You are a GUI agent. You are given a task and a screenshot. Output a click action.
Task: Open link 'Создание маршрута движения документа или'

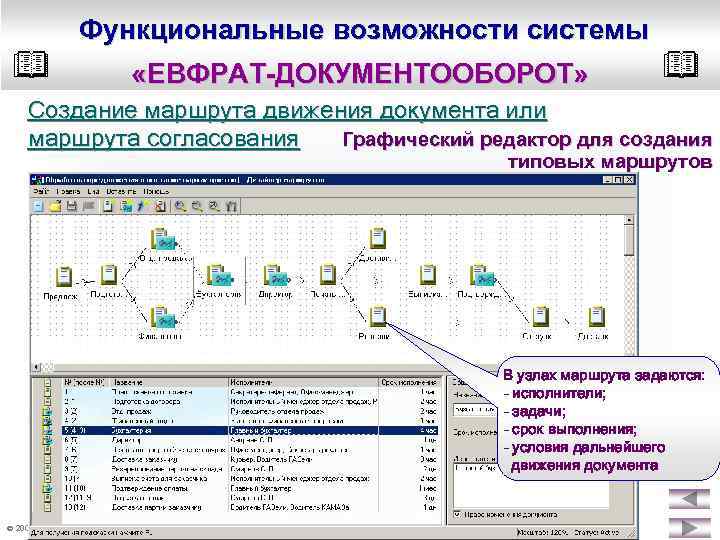pos(287,111)
